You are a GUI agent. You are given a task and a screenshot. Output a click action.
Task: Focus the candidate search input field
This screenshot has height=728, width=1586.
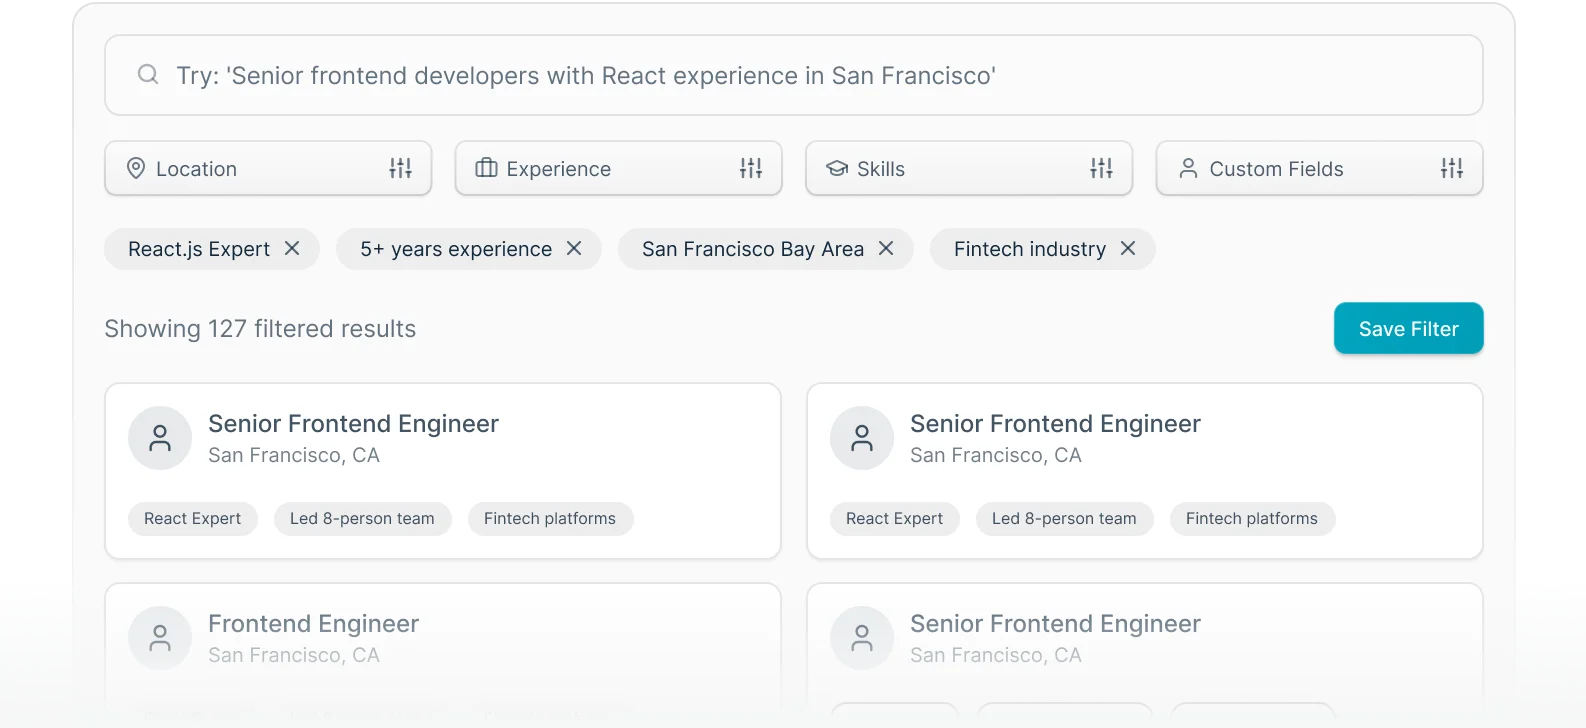point(793,75)
